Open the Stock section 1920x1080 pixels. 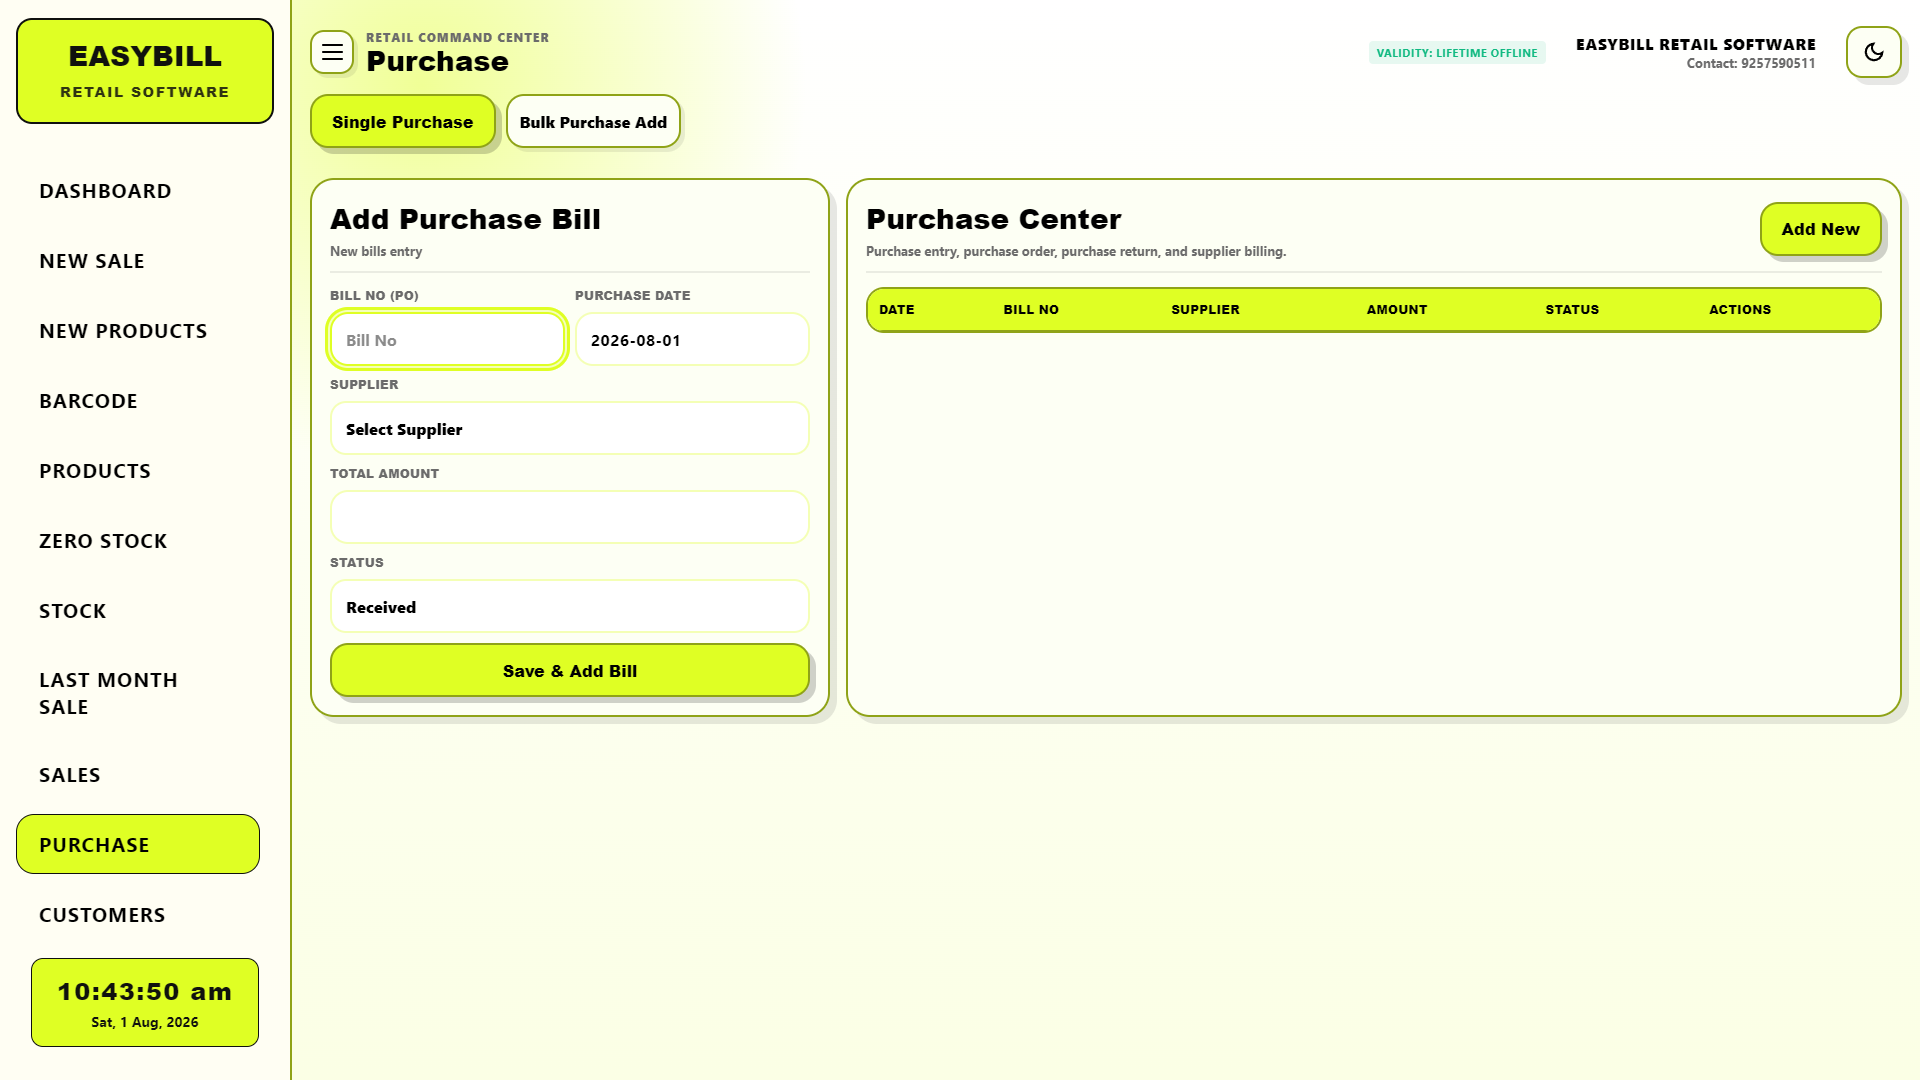[138, 611]
